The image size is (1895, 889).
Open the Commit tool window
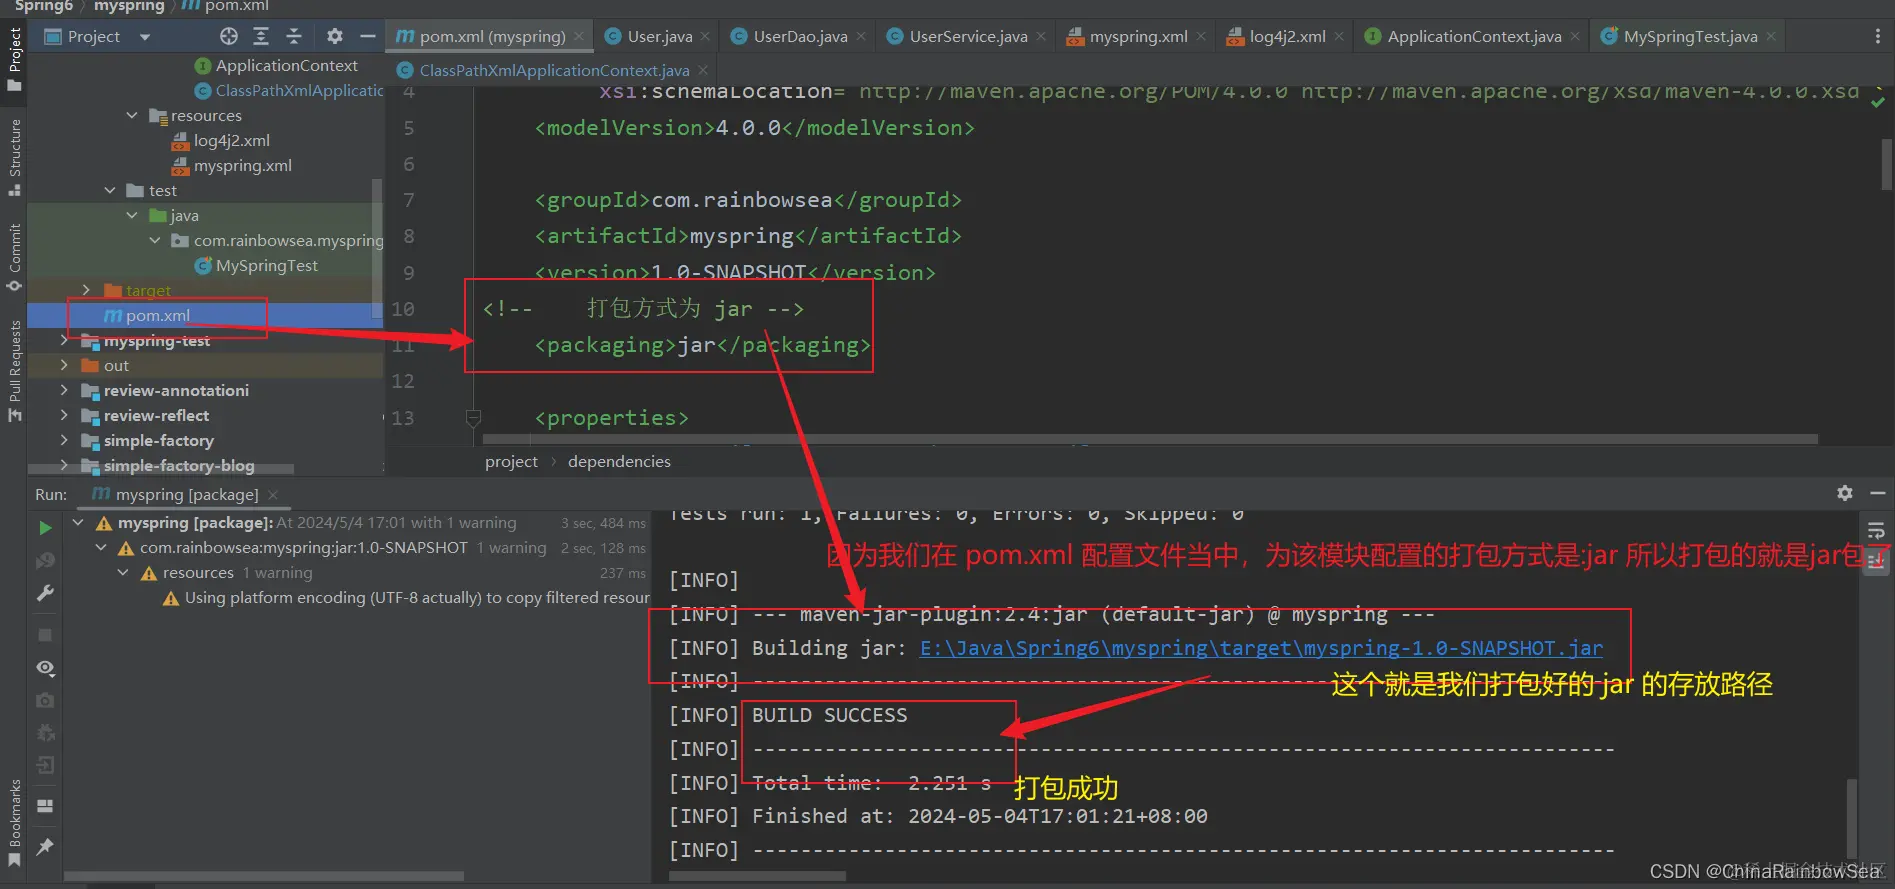[x=15, y=257]
